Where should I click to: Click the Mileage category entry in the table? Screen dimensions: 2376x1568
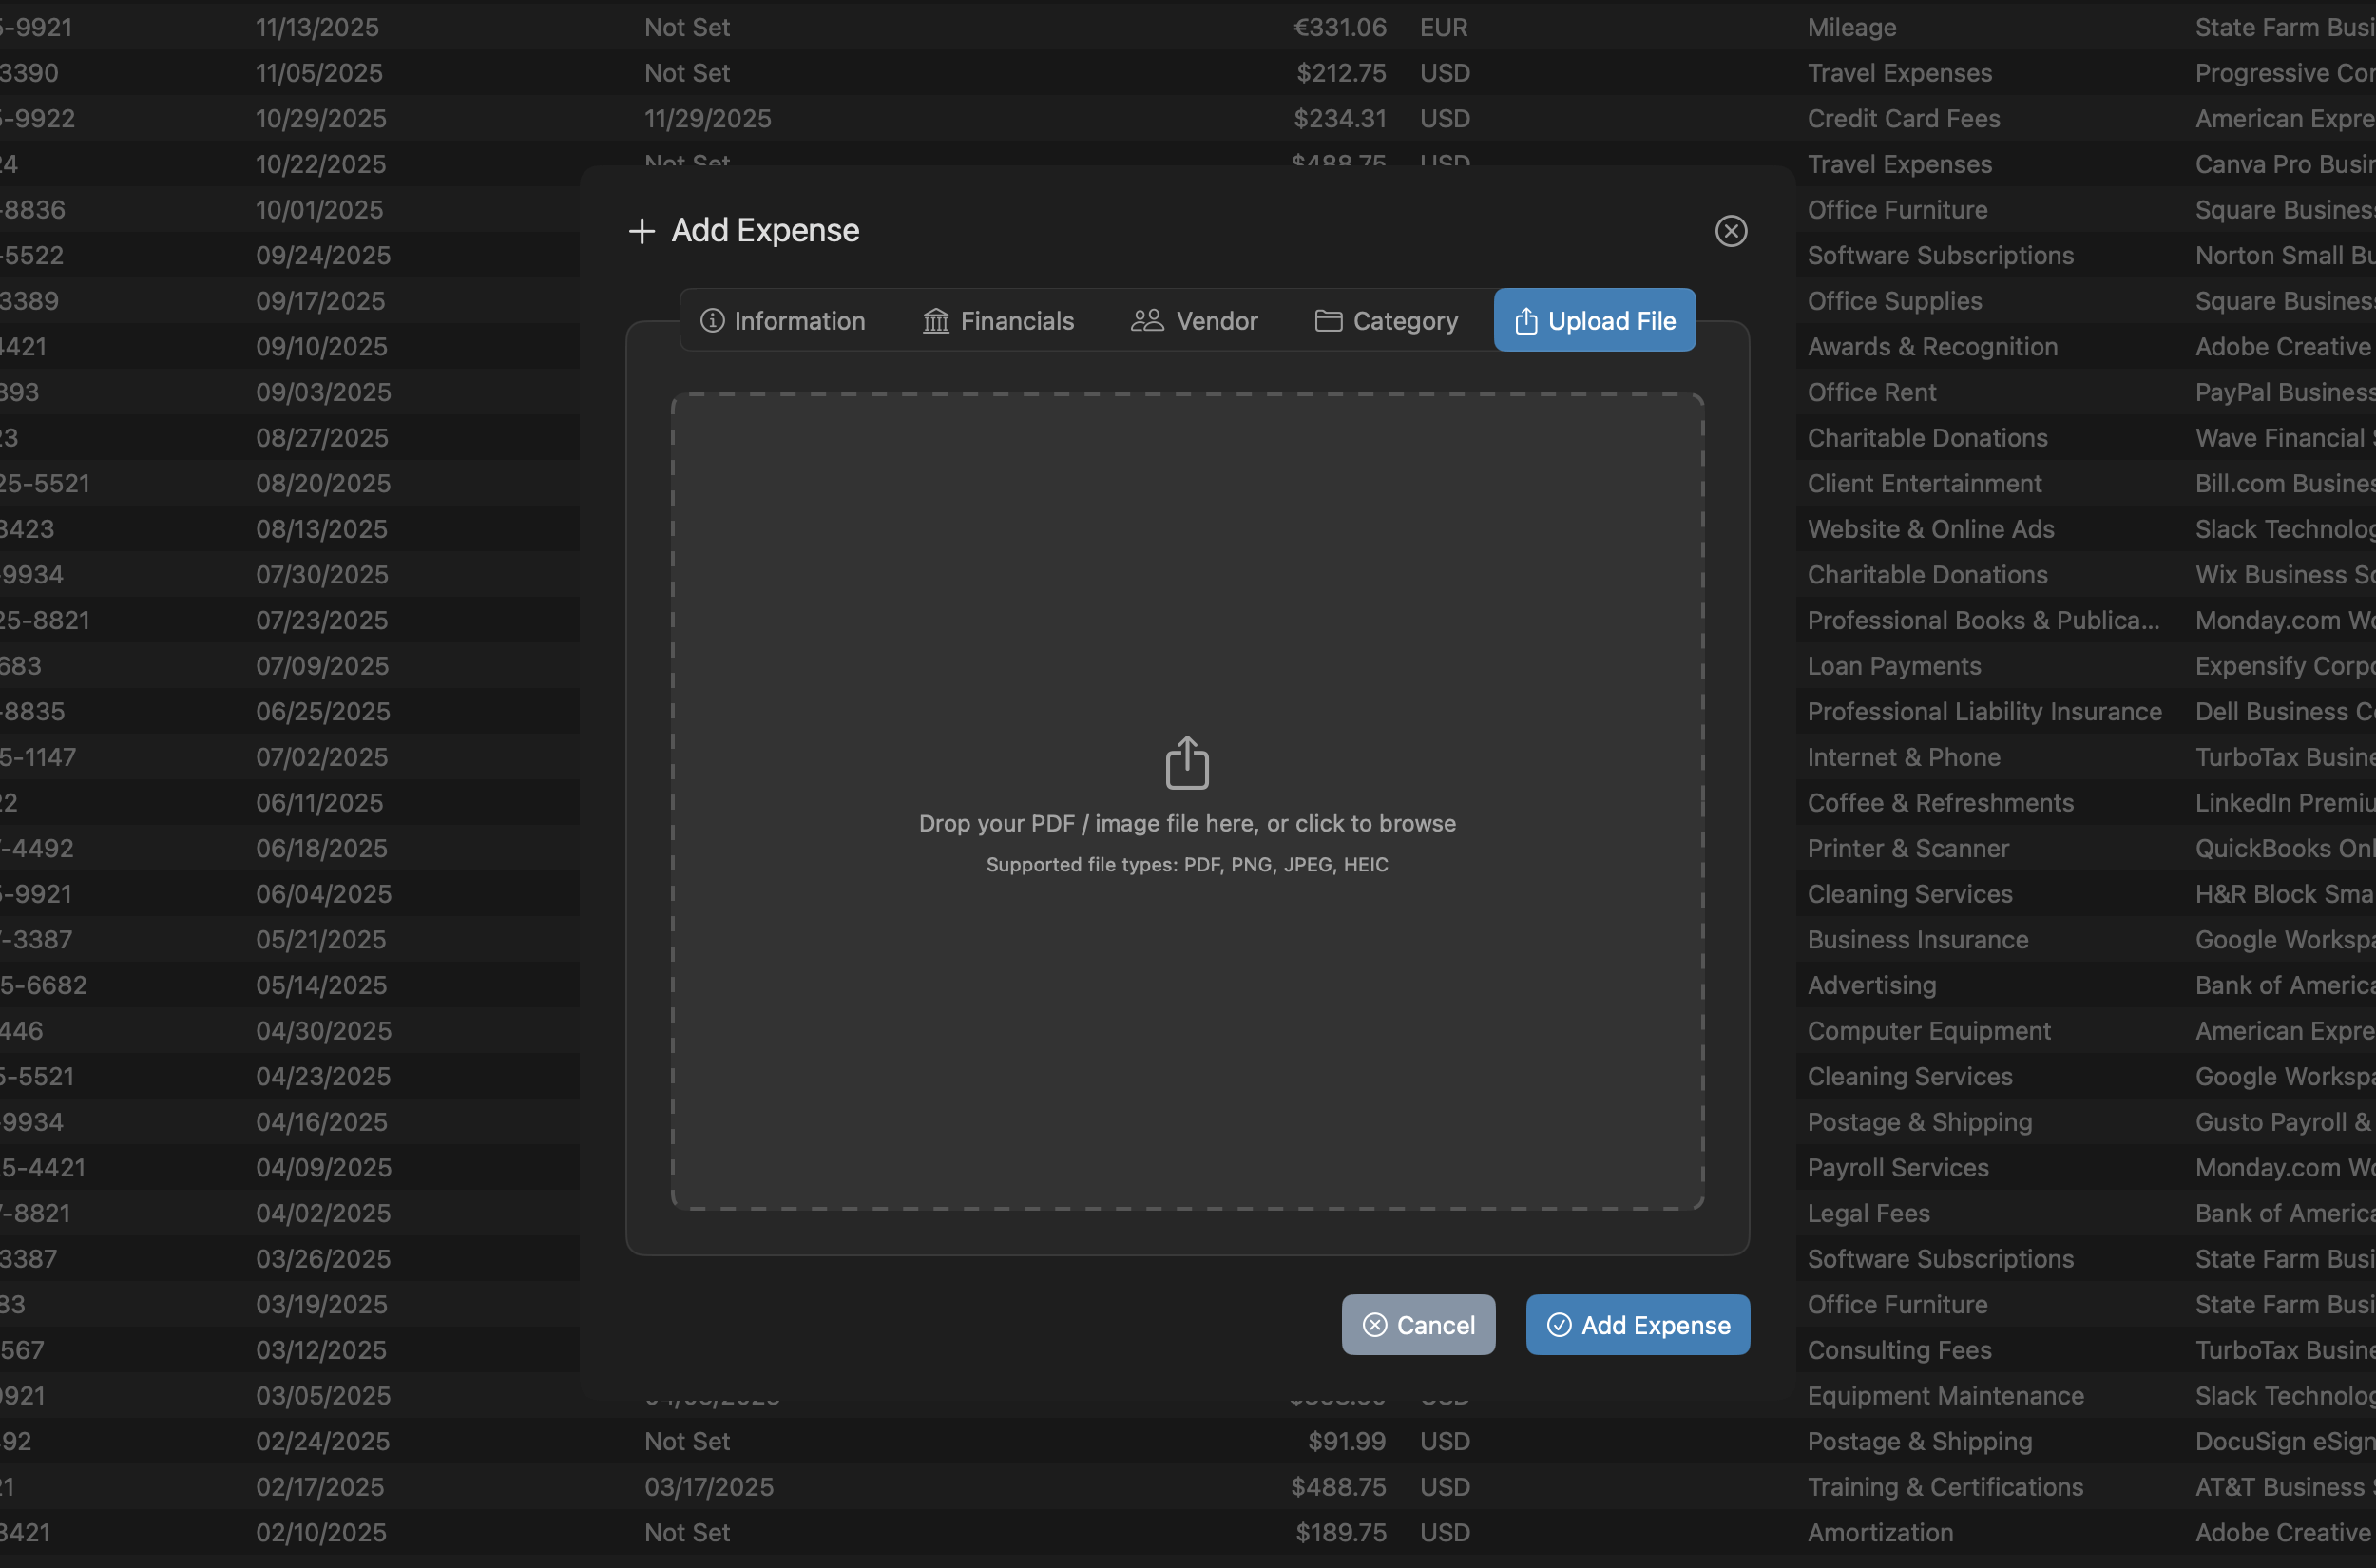(1851, 27)
